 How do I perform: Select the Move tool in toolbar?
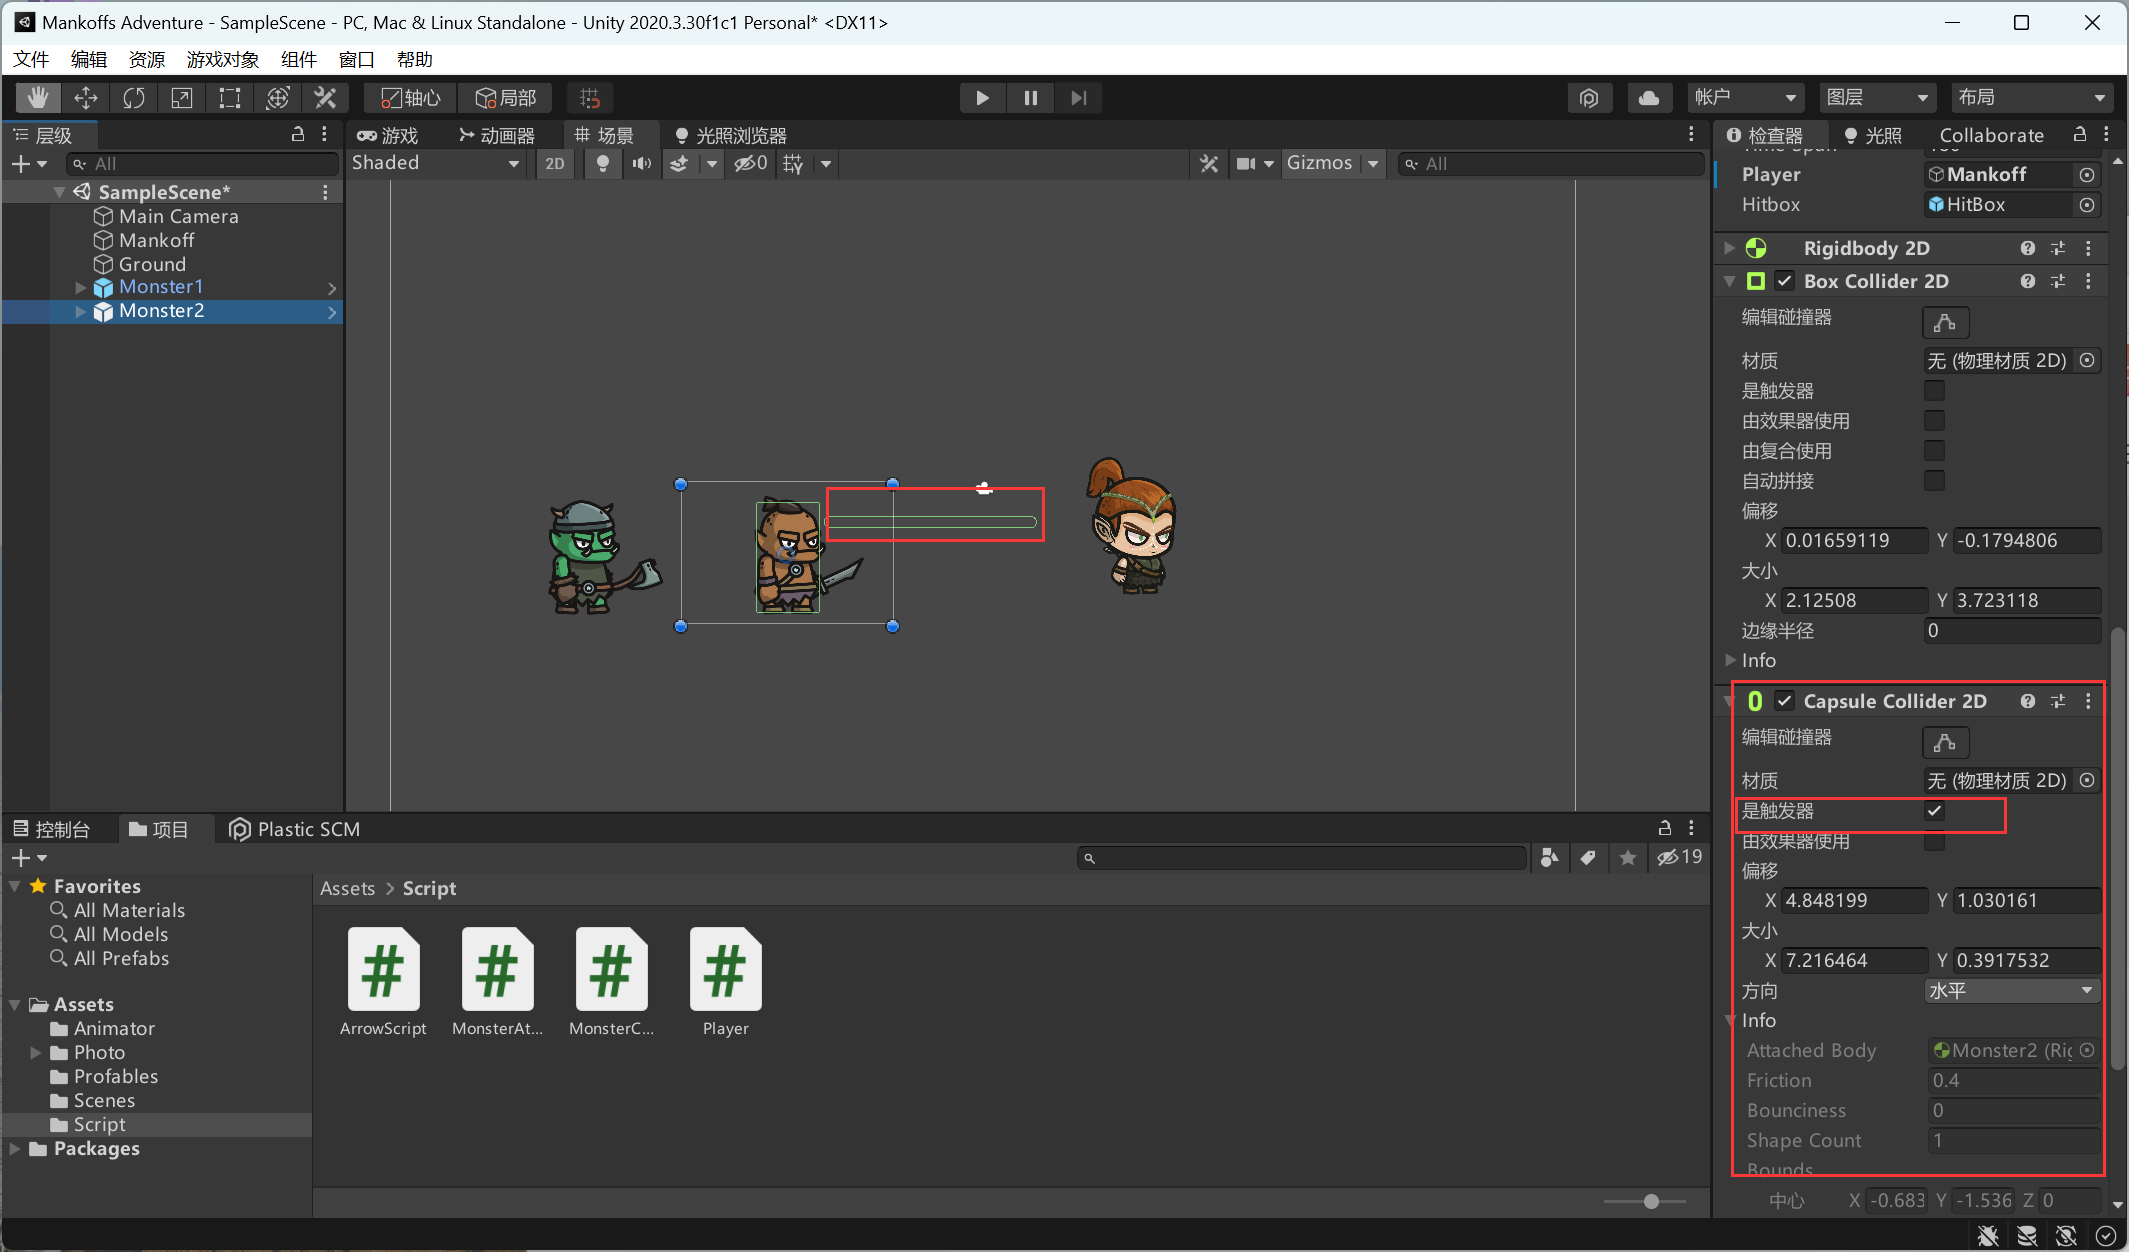click(86, 98)
